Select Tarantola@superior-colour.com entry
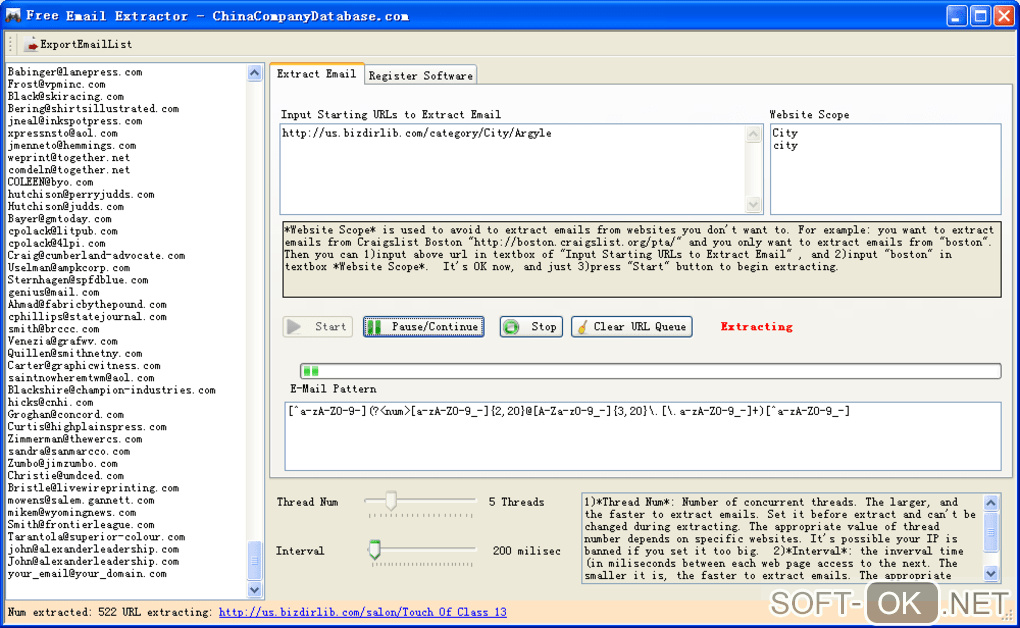Image resolution: width=1020 pixels, height=628 pixels. 96,537
